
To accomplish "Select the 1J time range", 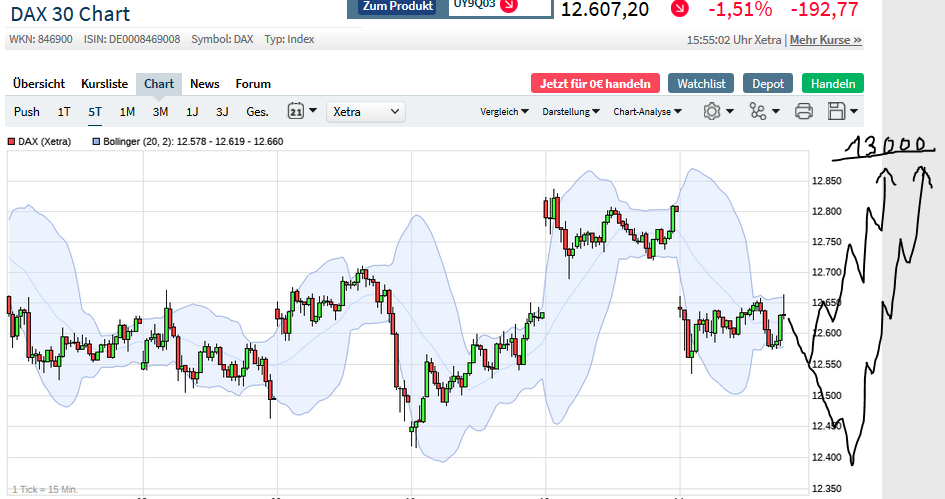I will 192,111.
